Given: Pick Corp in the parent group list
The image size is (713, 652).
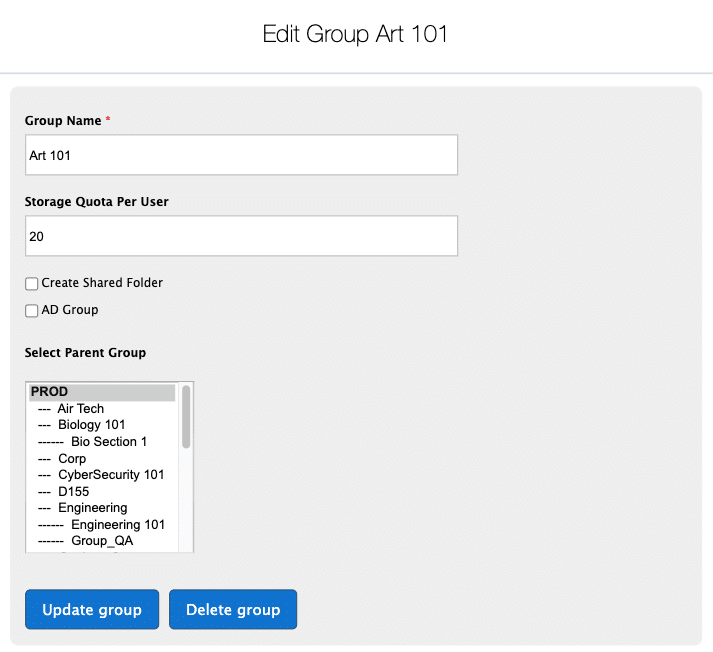Looking at the screenshot, I should [72, 459].
